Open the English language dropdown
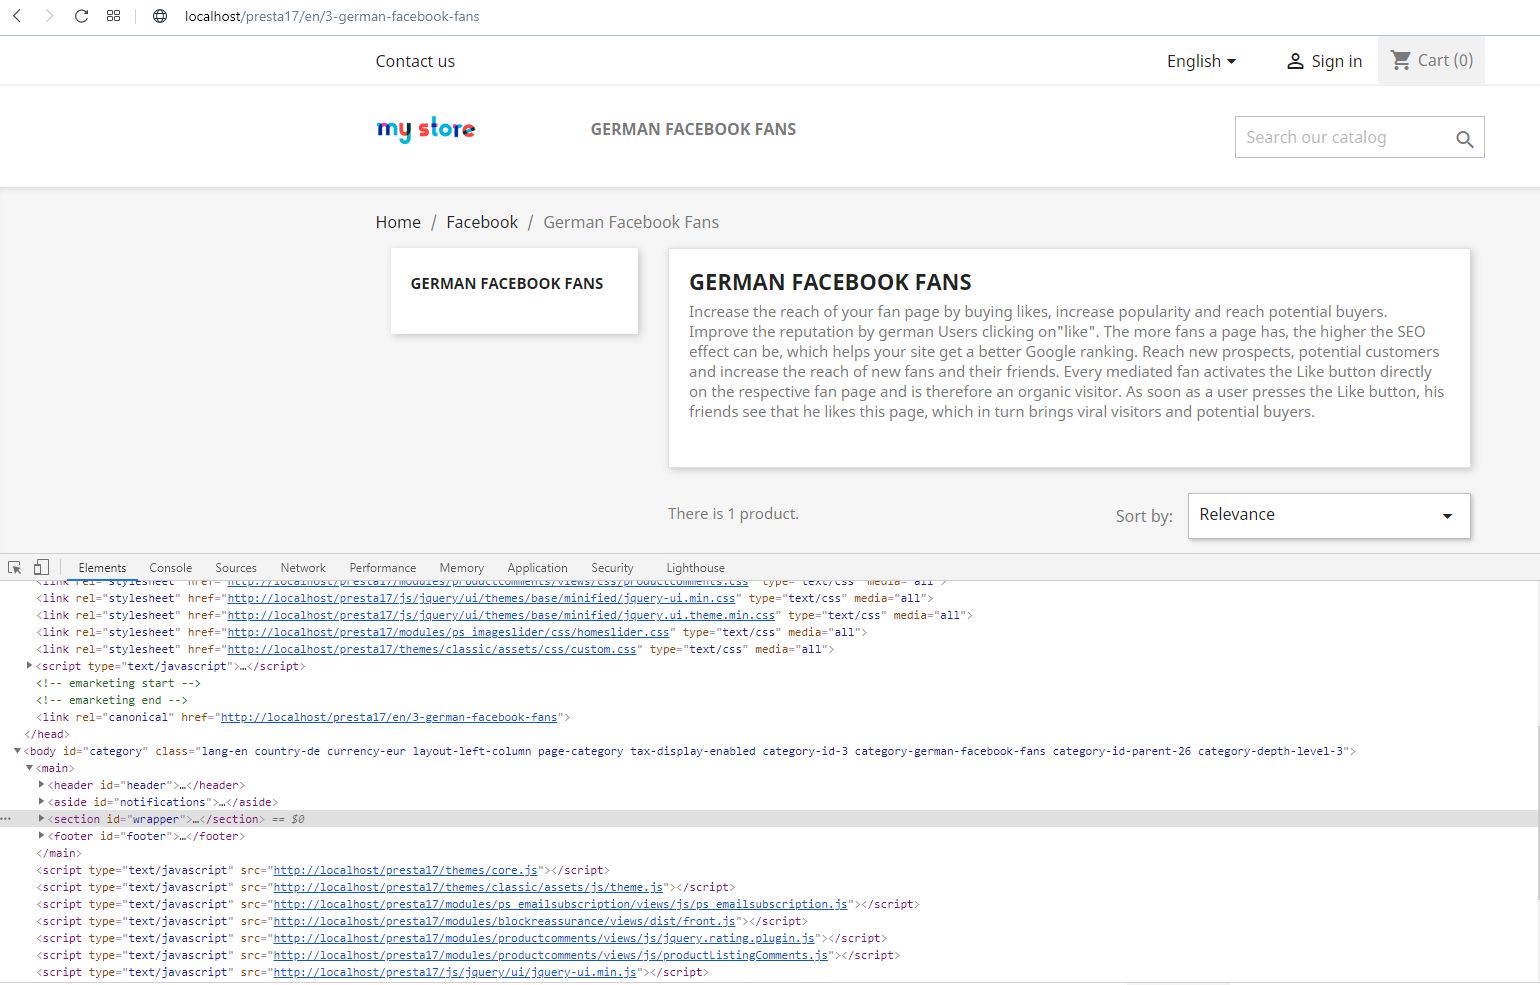The image size is (1540, 985). [1201, 61]
